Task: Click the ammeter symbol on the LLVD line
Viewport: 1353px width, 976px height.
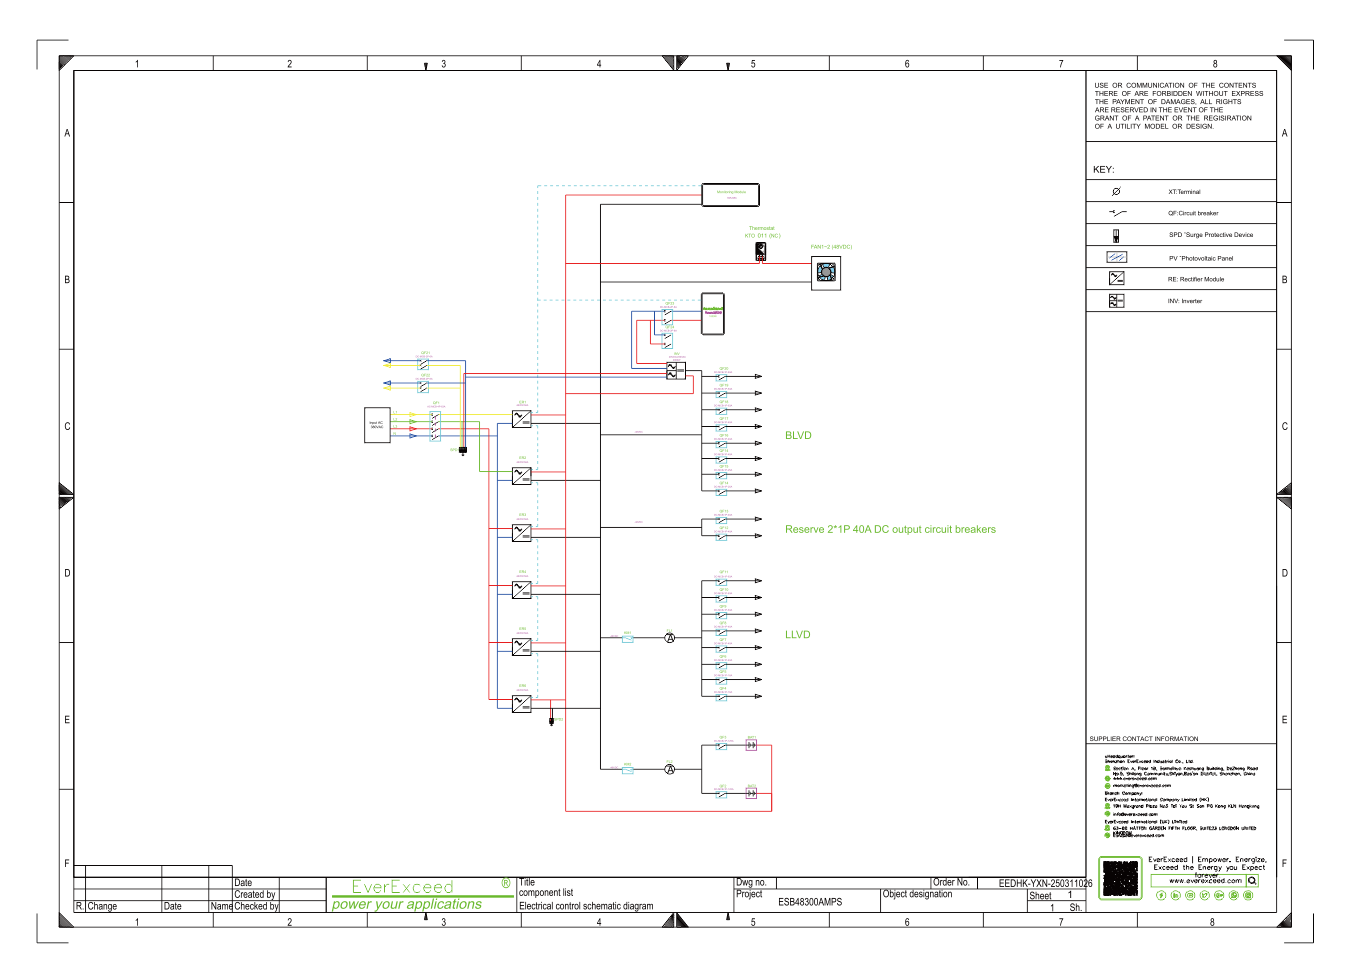Action: pos(670,638)
